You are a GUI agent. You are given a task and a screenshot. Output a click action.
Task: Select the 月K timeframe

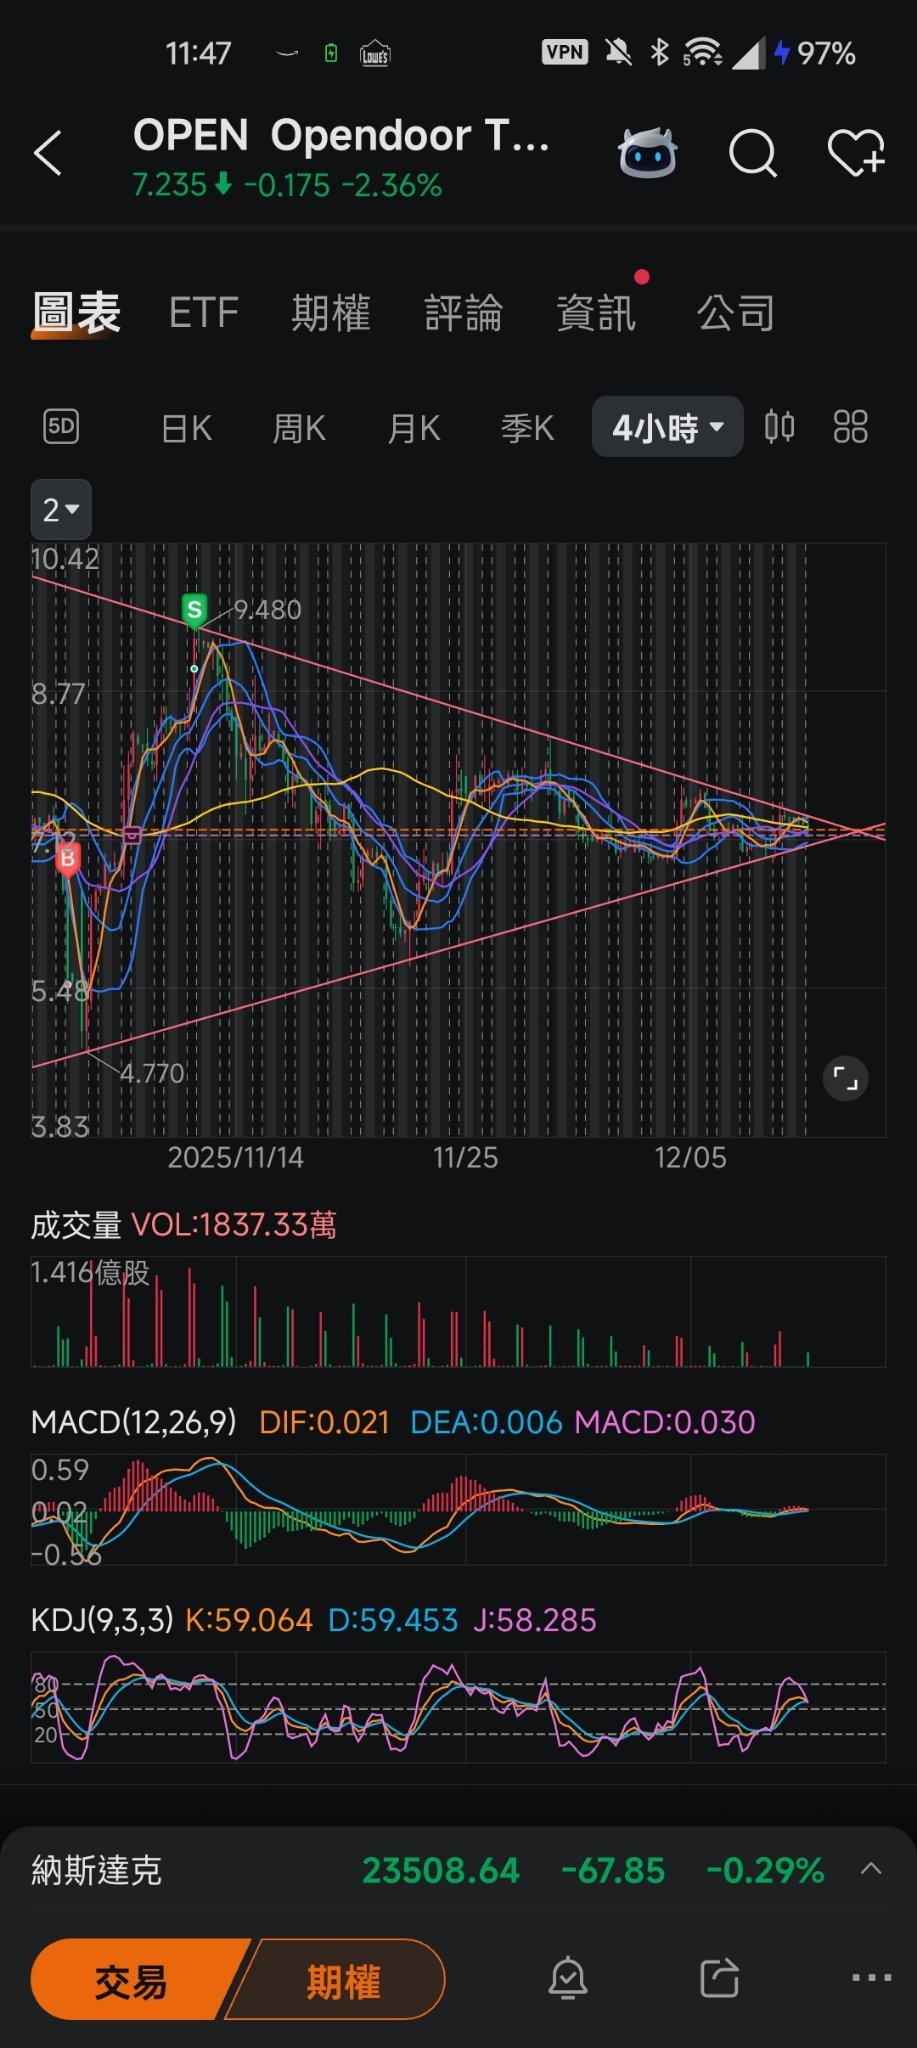point(414,428)
